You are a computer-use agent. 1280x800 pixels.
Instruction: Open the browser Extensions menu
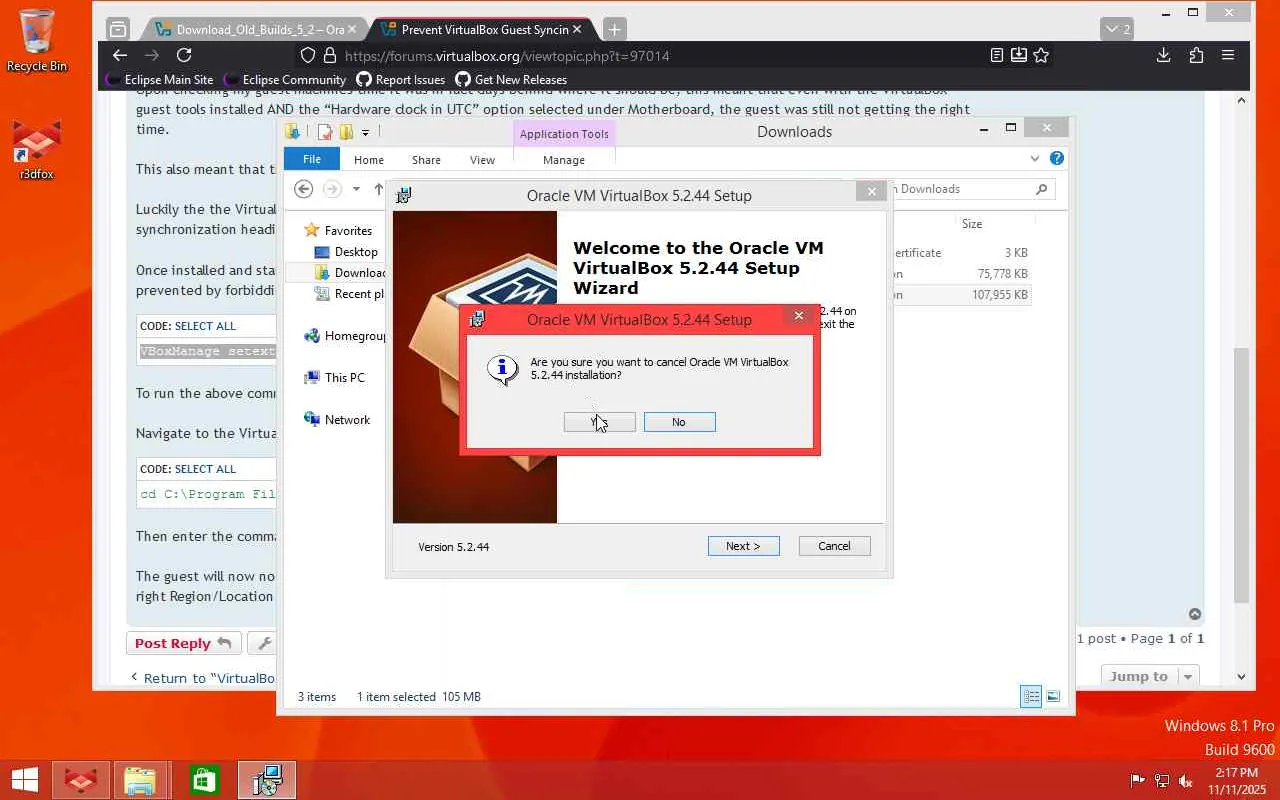click(1196, 56)
